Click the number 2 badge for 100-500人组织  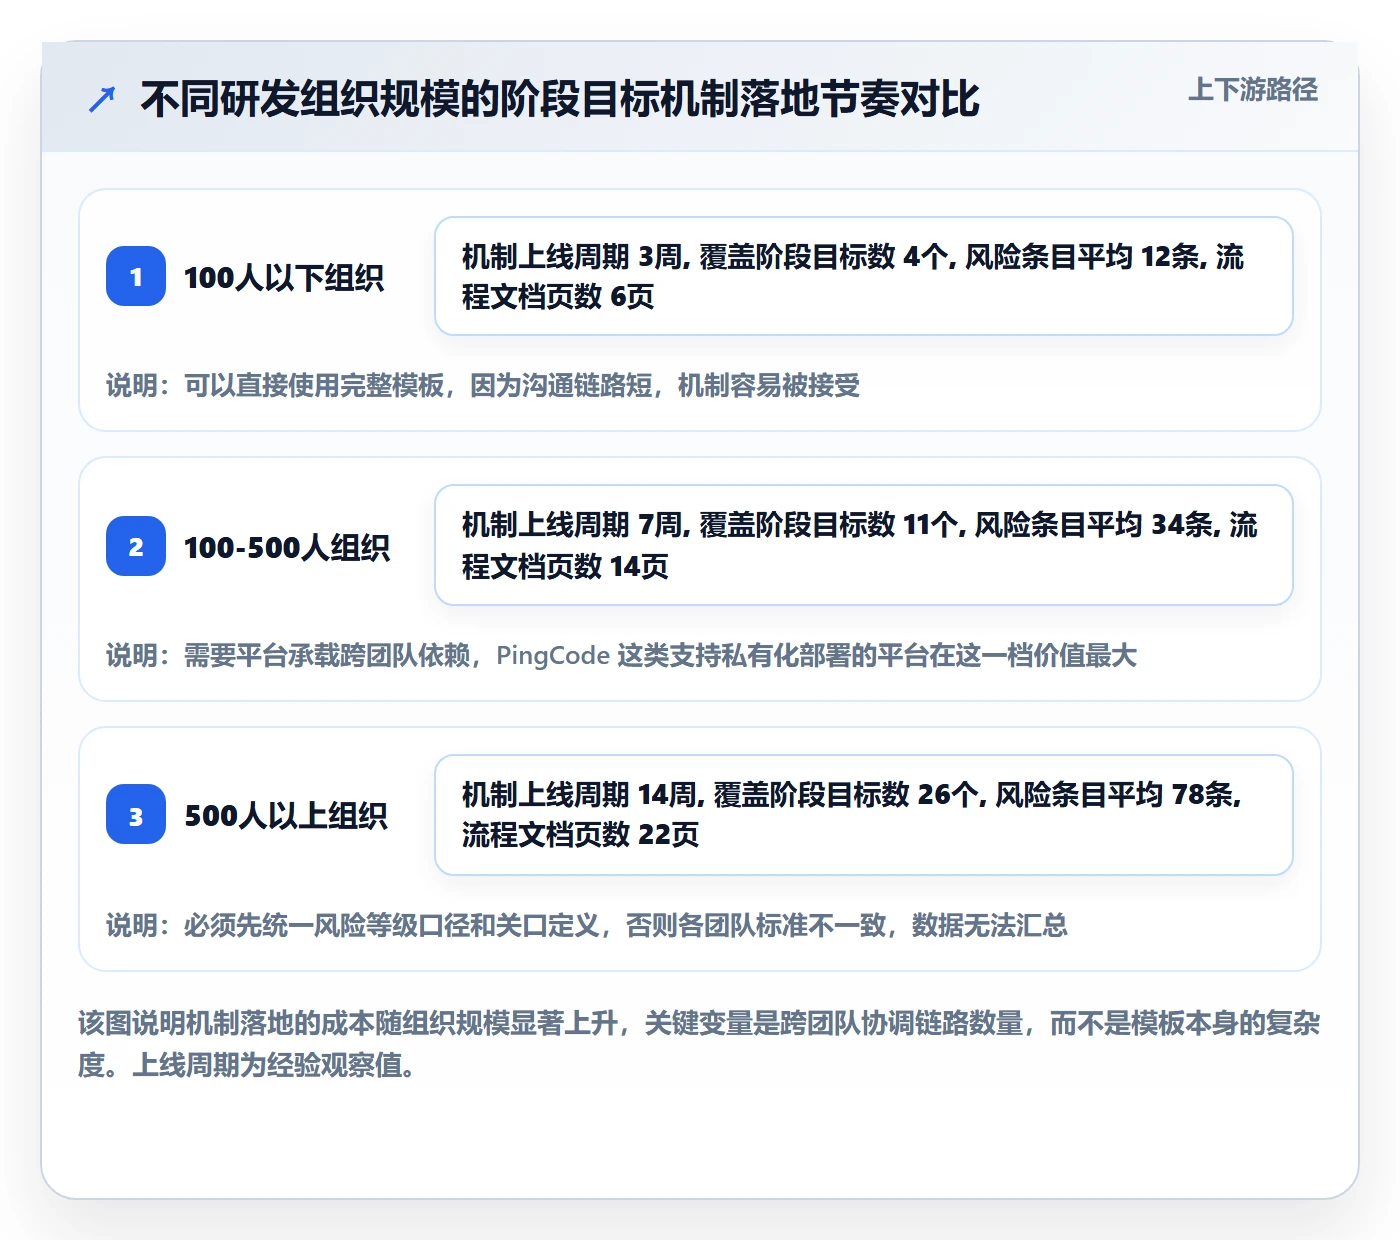click(136, 546)
